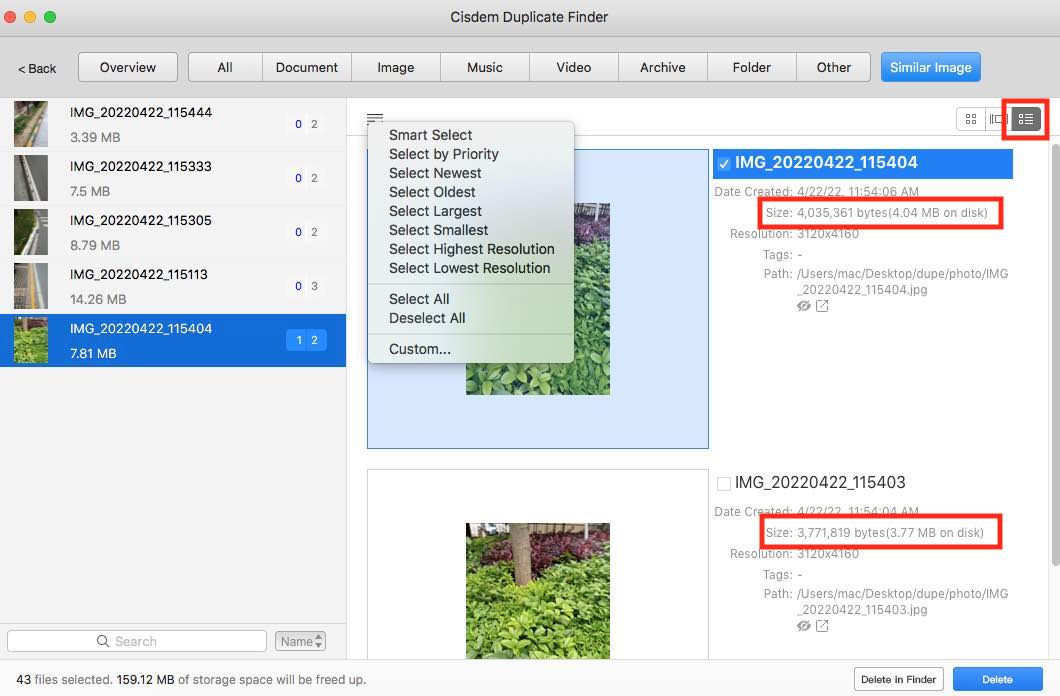Check the IMG_20220422_115403 checkbox

(724, 482)
